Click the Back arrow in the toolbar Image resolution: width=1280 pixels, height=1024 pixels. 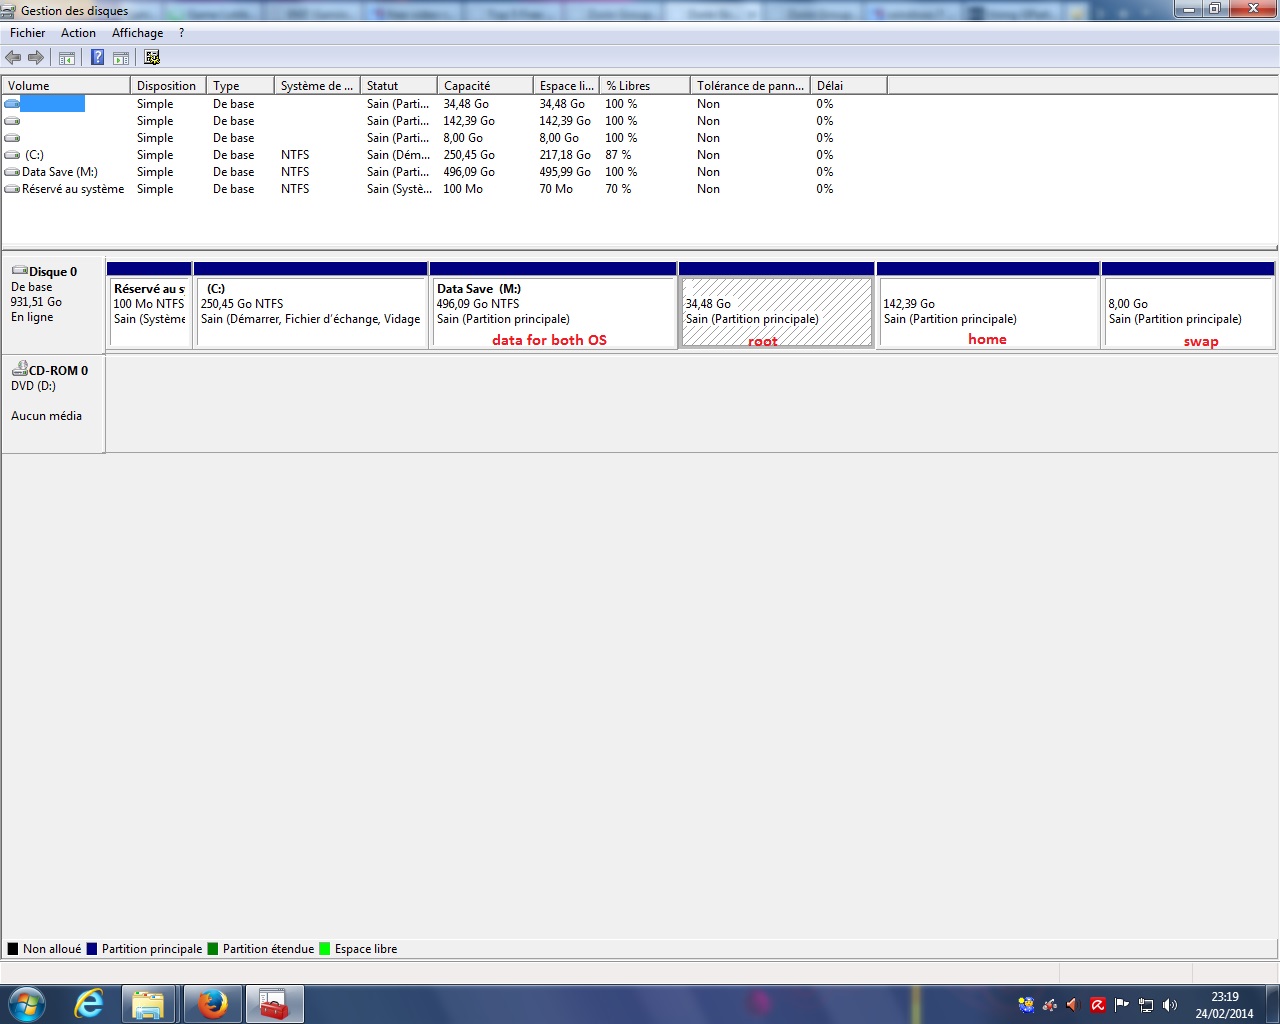13,58
